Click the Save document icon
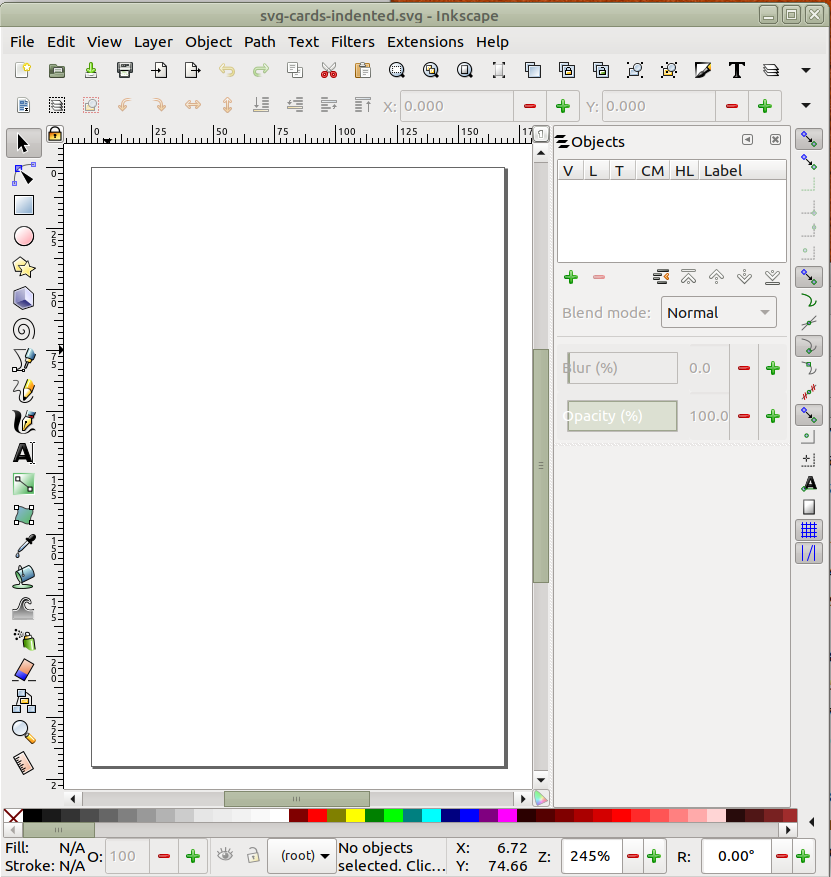Image resolution: width=831 pixels, height=877 pixels. [91, 70]
